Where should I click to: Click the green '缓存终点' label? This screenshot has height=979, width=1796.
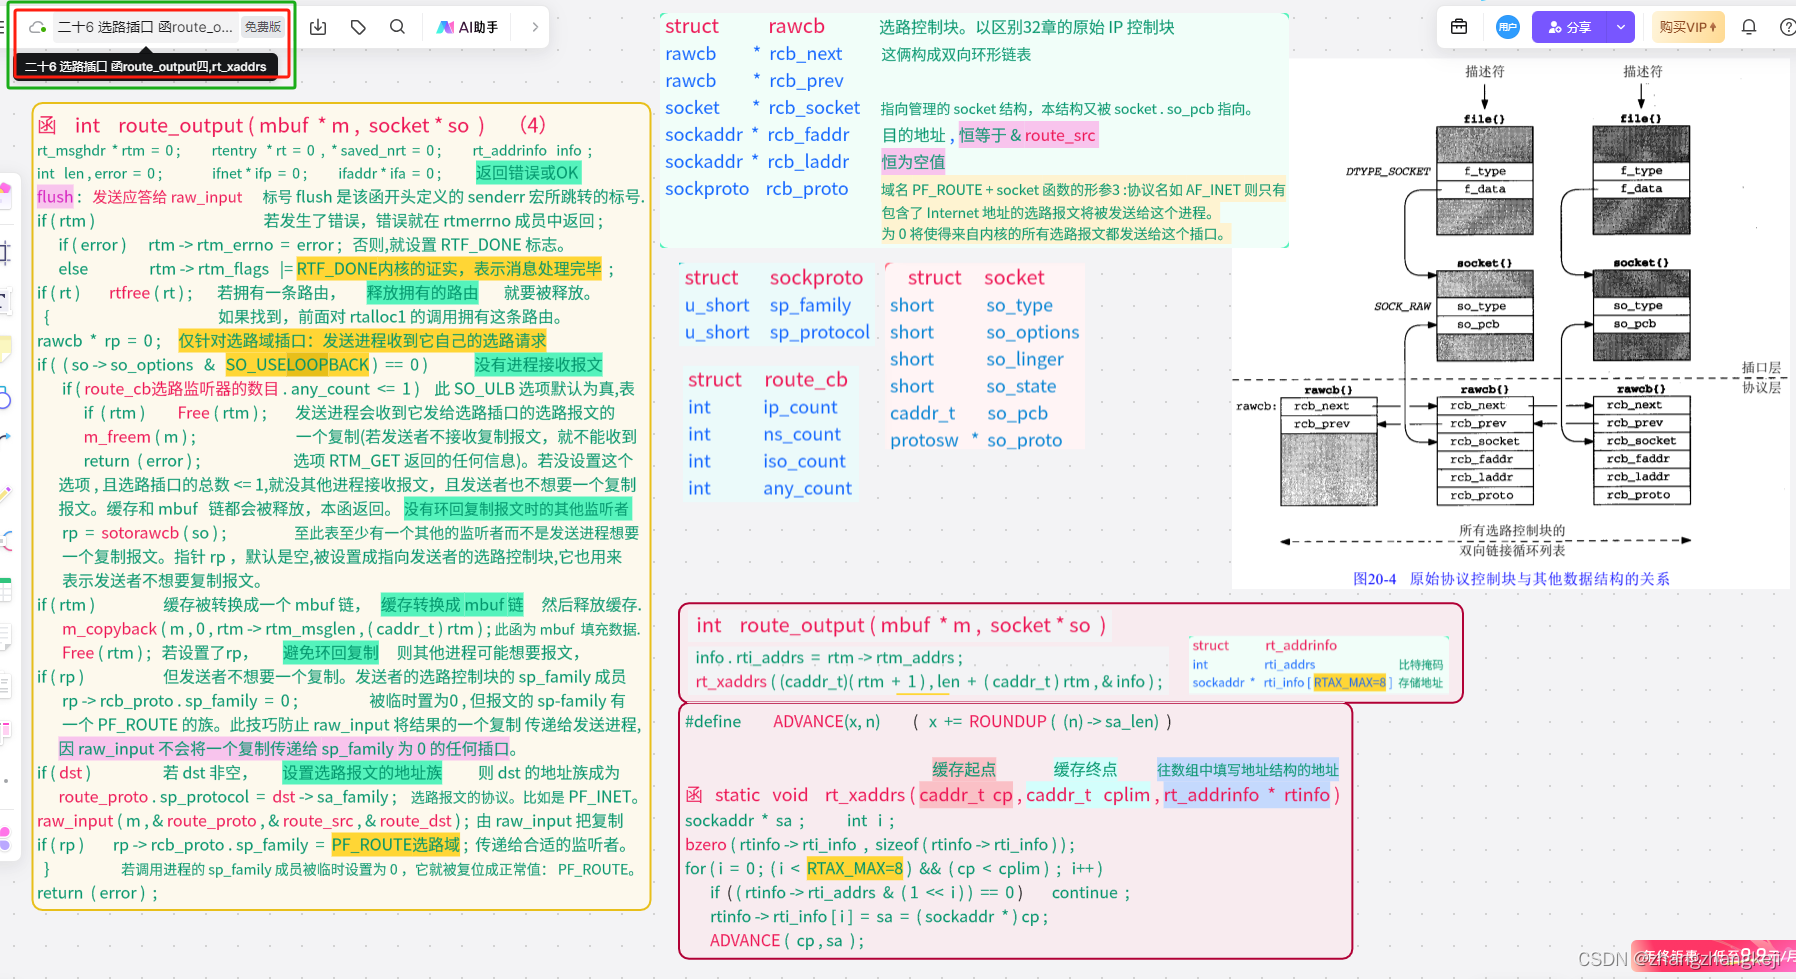click(1085, 769)
